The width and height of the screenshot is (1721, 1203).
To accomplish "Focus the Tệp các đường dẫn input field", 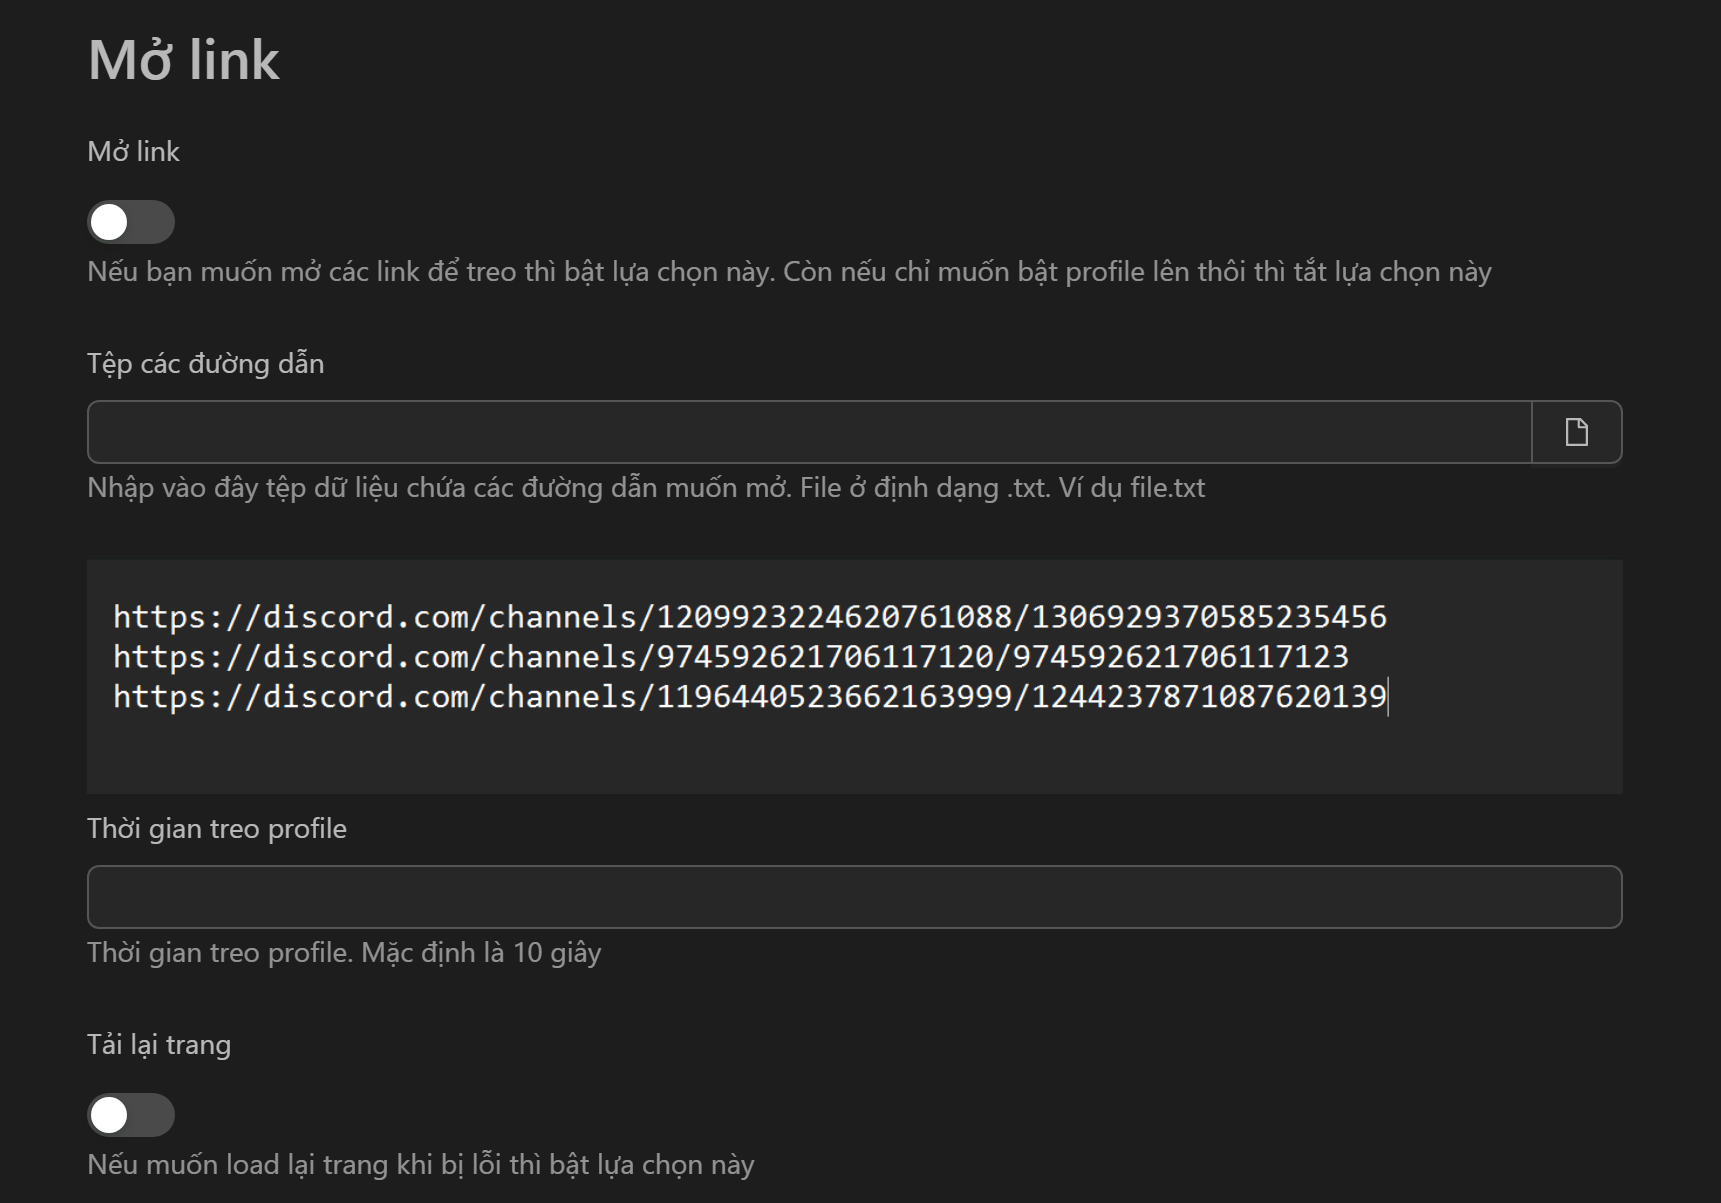I will (x=808, y=432).
